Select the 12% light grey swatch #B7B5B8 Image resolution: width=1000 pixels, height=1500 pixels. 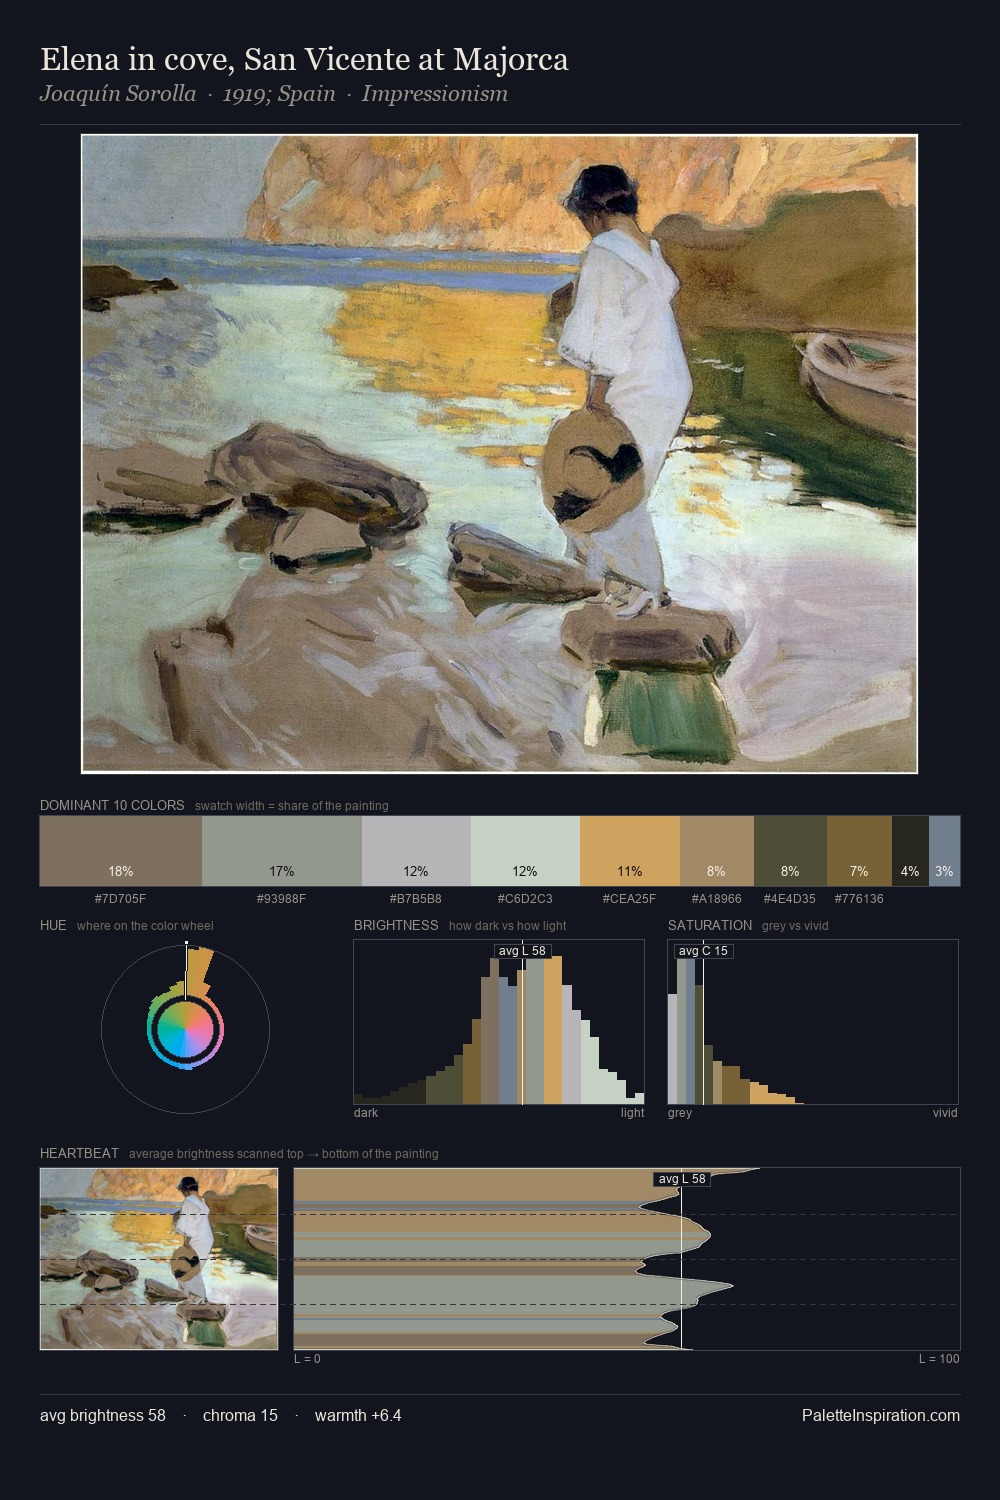(x=416, y=851)
